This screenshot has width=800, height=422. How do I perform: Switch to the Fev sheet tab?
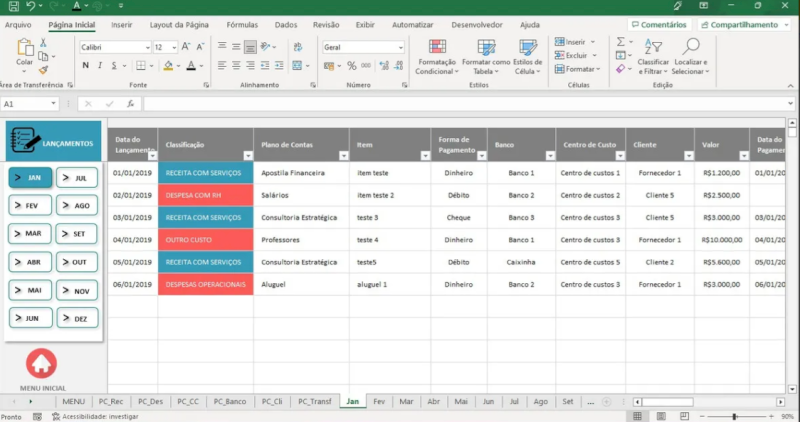pyautogui.click(x=379, y=401)
